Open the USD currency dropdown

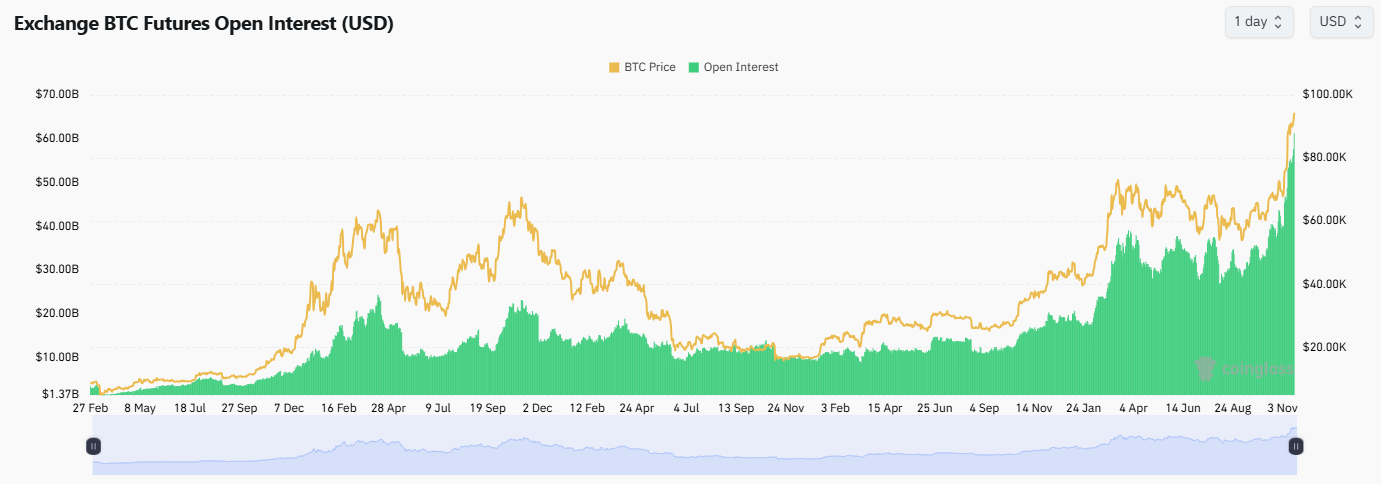click(1341, 22)
